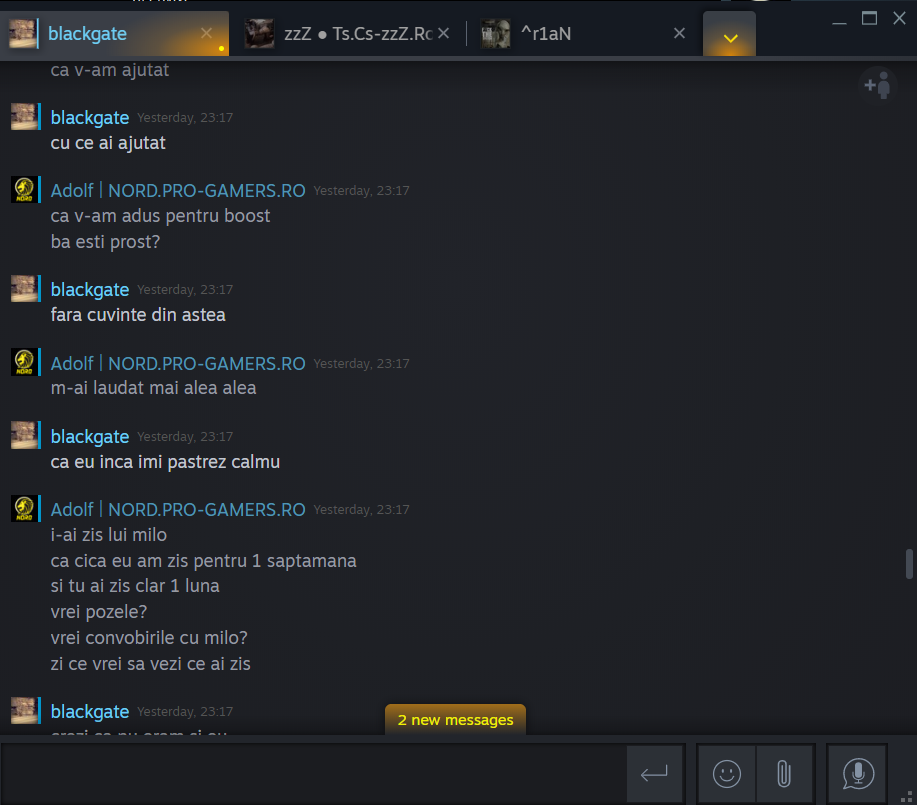The image size is (917, 805).
Task: Open Adolf | NORD.PRO-GAMERS.RO name above 'm-ai laudat'
Action: tap(178, 363)
